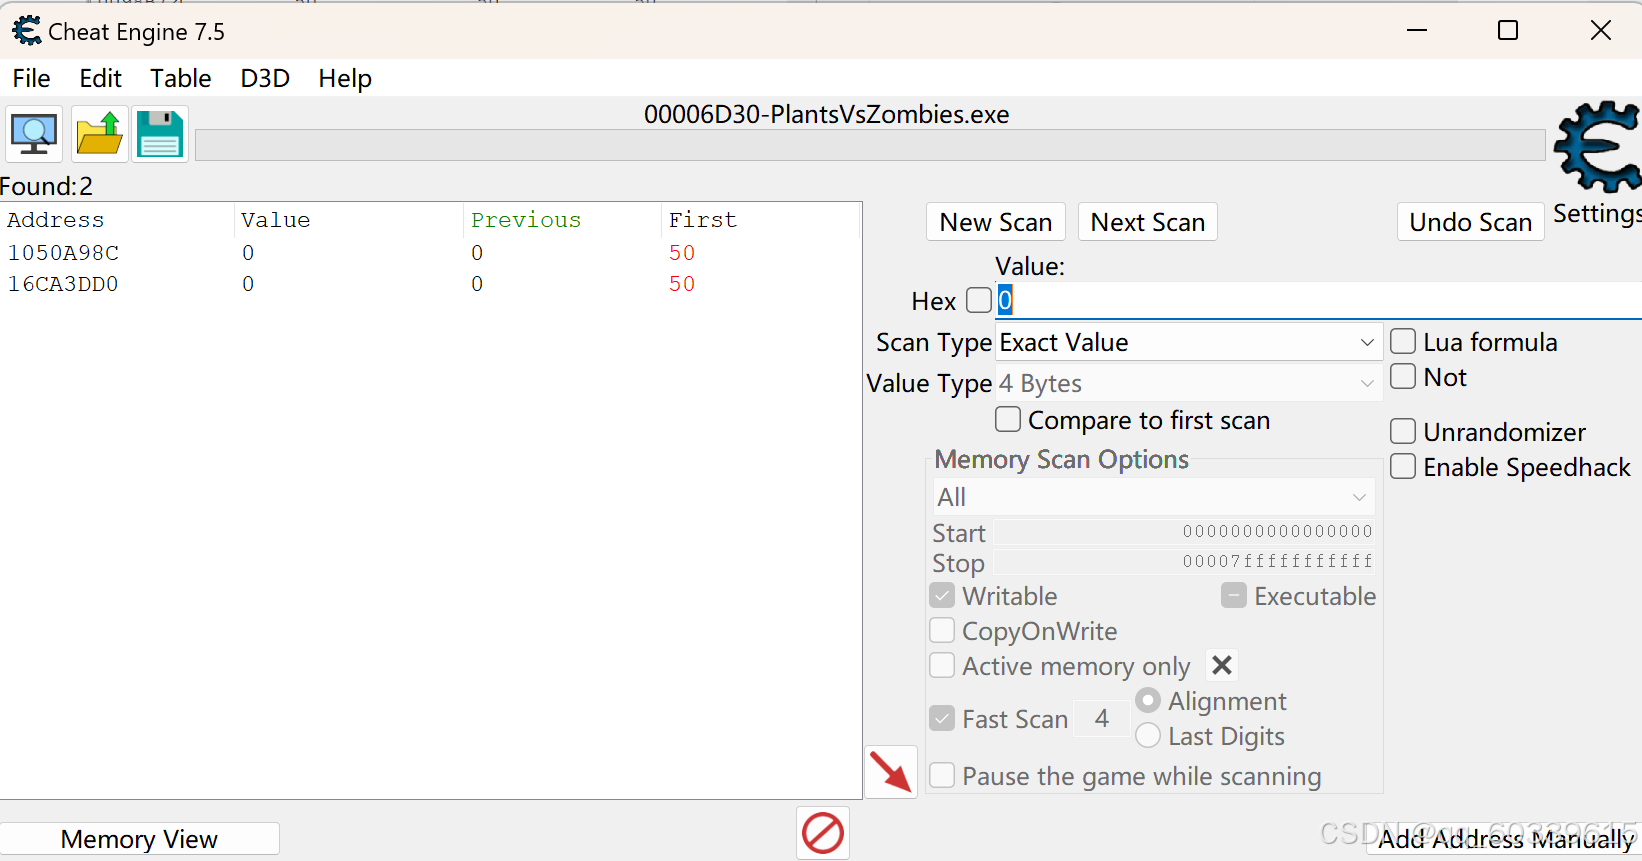
Task: Select the Alignment radio option
Action: click(x=1148, y=700)
